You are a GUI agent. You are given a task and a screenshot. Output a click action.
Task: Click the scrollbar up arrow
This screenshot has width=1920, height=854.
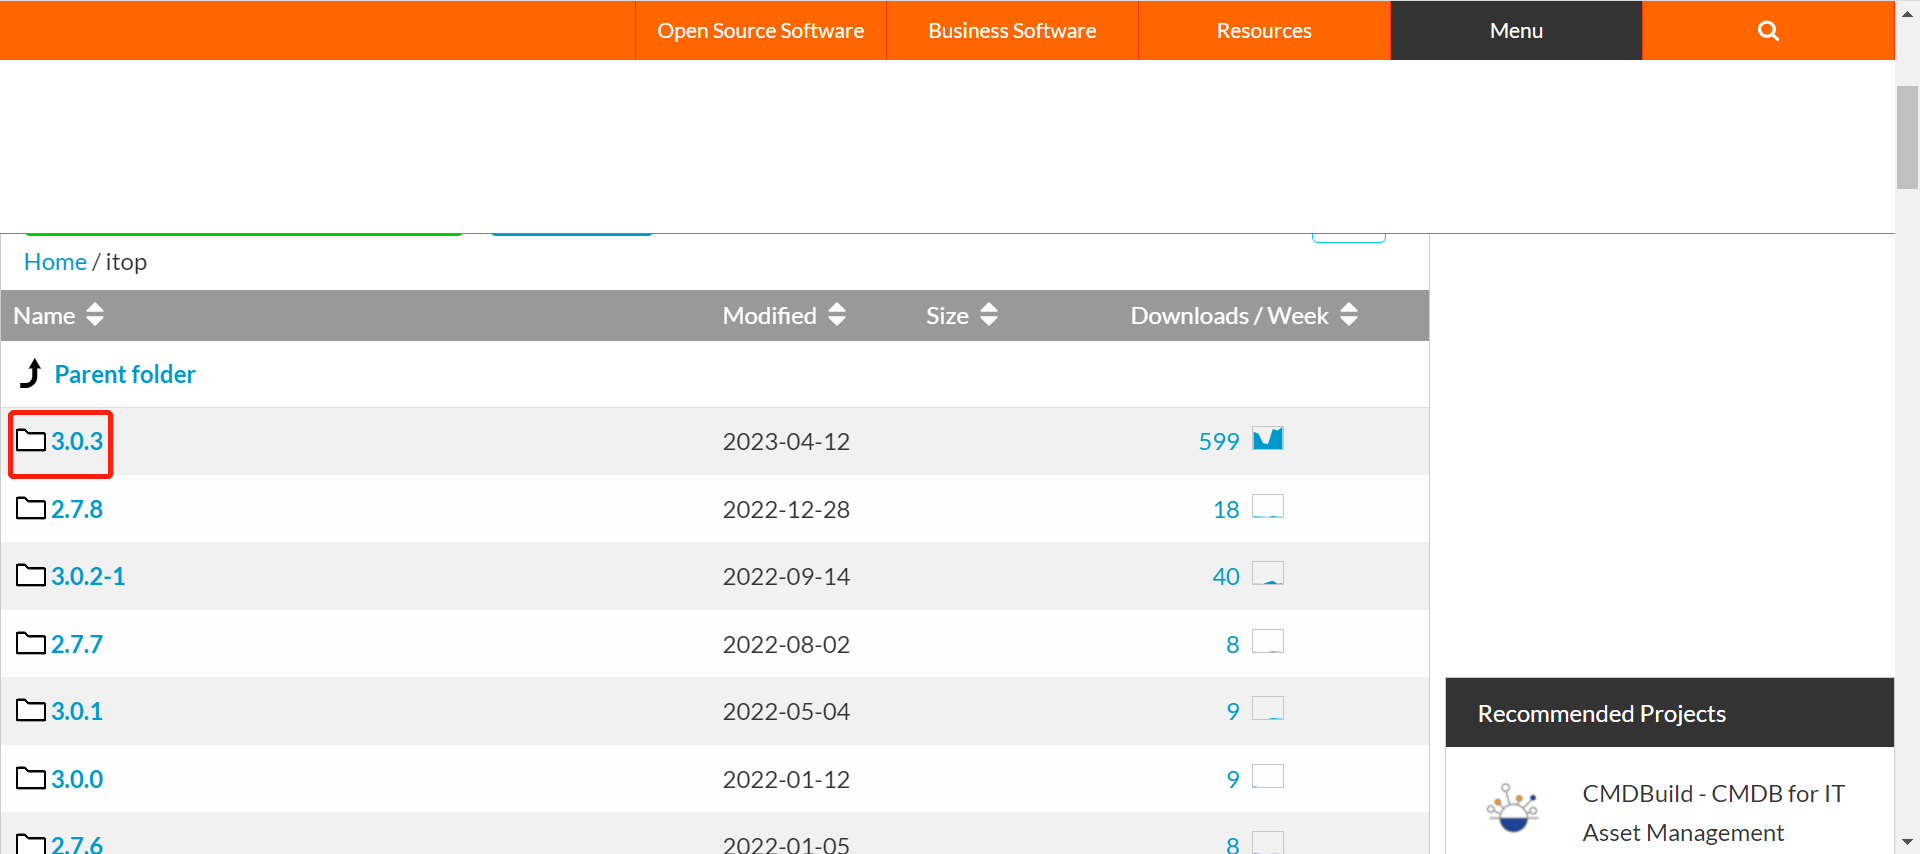tap(1907, 12)
